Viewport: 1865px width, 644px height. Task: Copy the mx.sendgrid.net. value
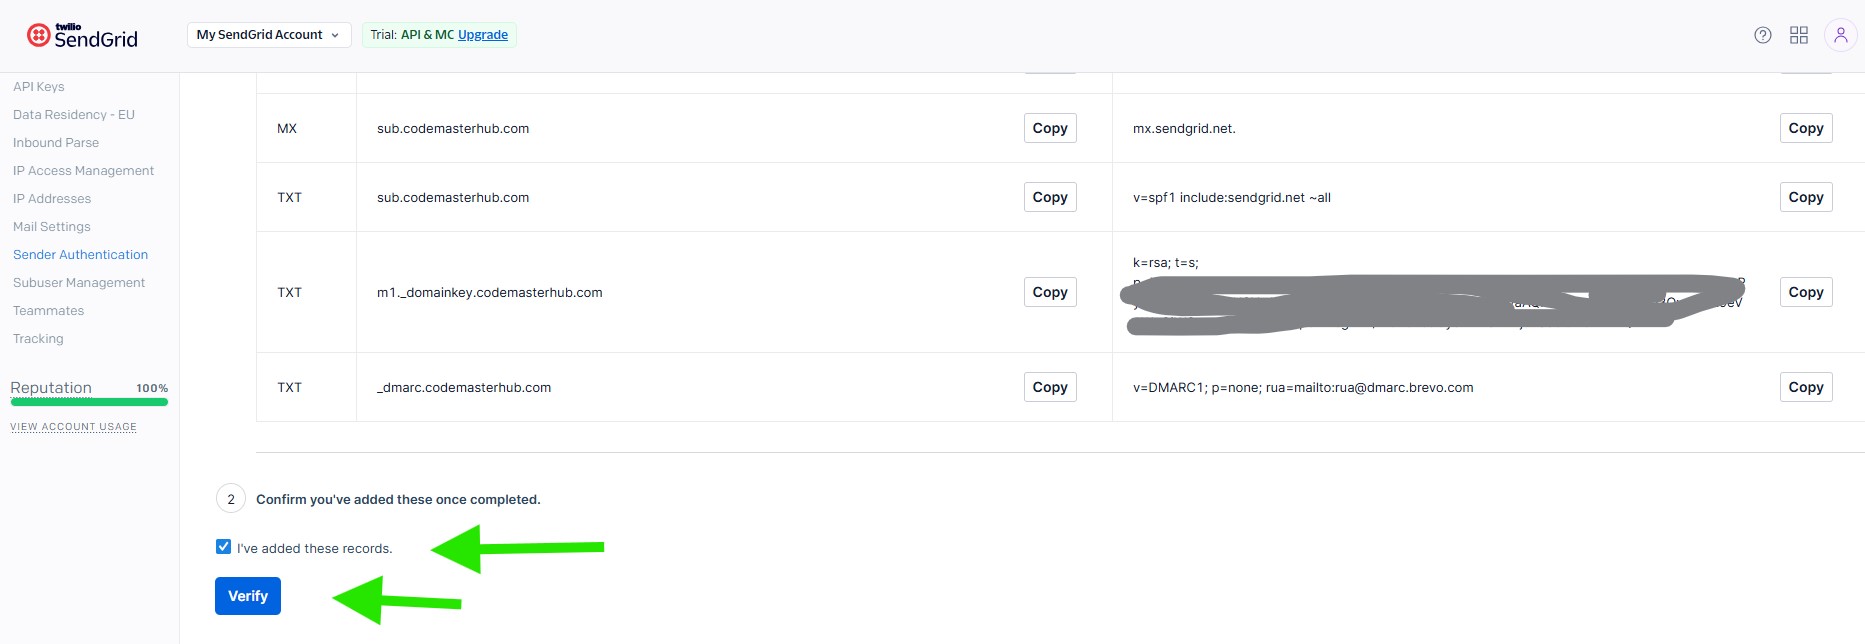pos(1805,128)
